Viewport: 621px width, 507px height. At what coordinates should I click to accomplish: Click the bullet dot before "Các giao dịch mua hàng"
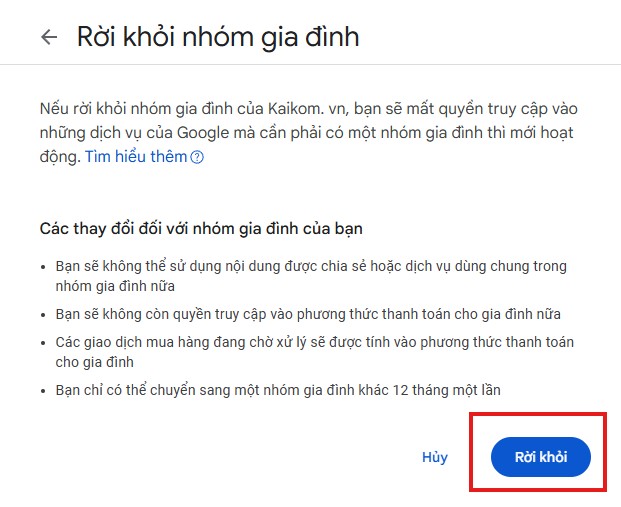pos(43,343)
